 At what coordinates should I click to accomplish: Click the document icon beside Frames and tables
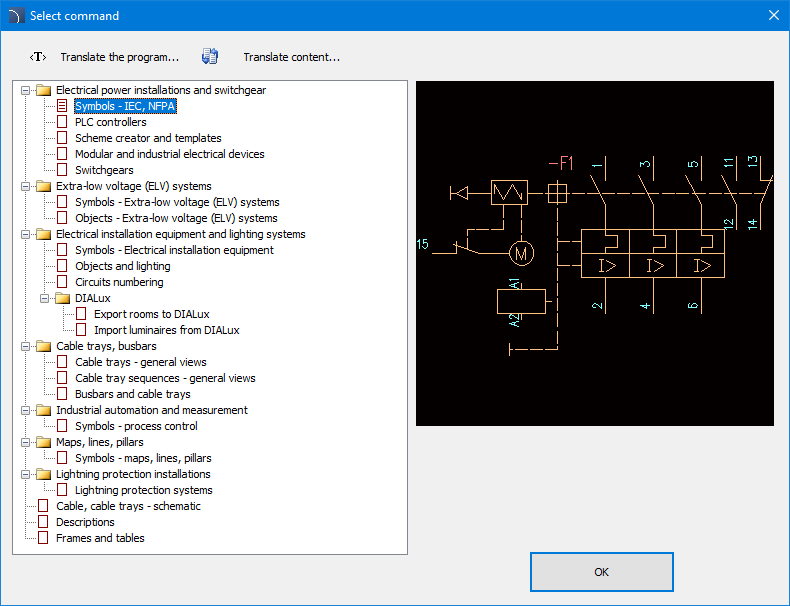(43, 538)
